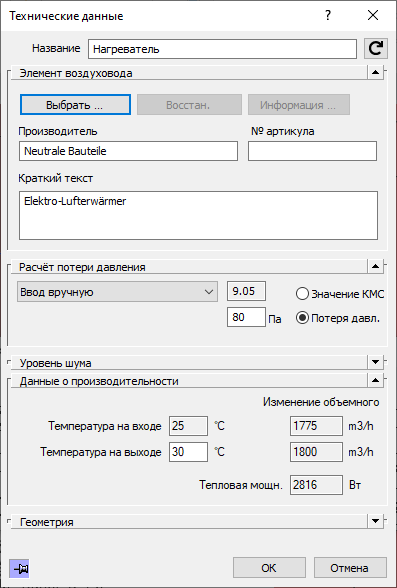
Task: Expand the Геометрия section
Action: coord(376,521)
